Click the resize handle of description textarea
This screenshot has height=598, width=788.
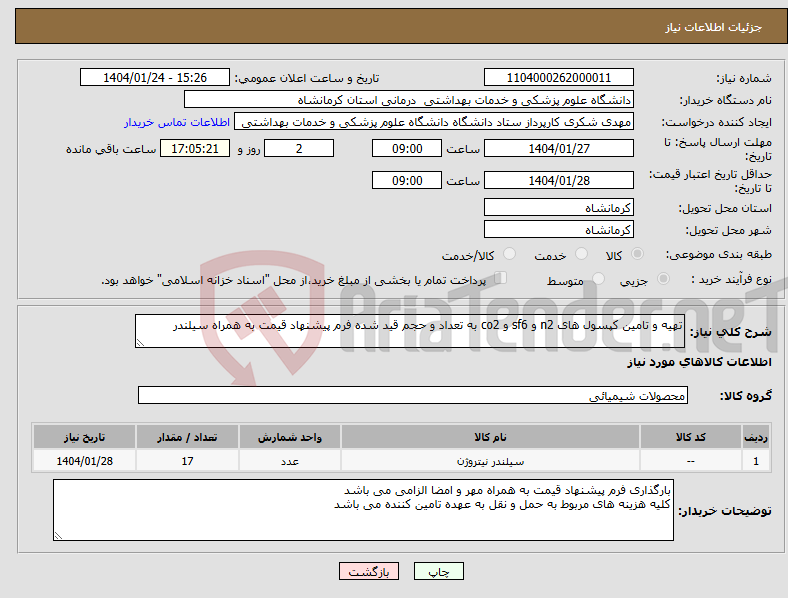[x=140, y=343]
